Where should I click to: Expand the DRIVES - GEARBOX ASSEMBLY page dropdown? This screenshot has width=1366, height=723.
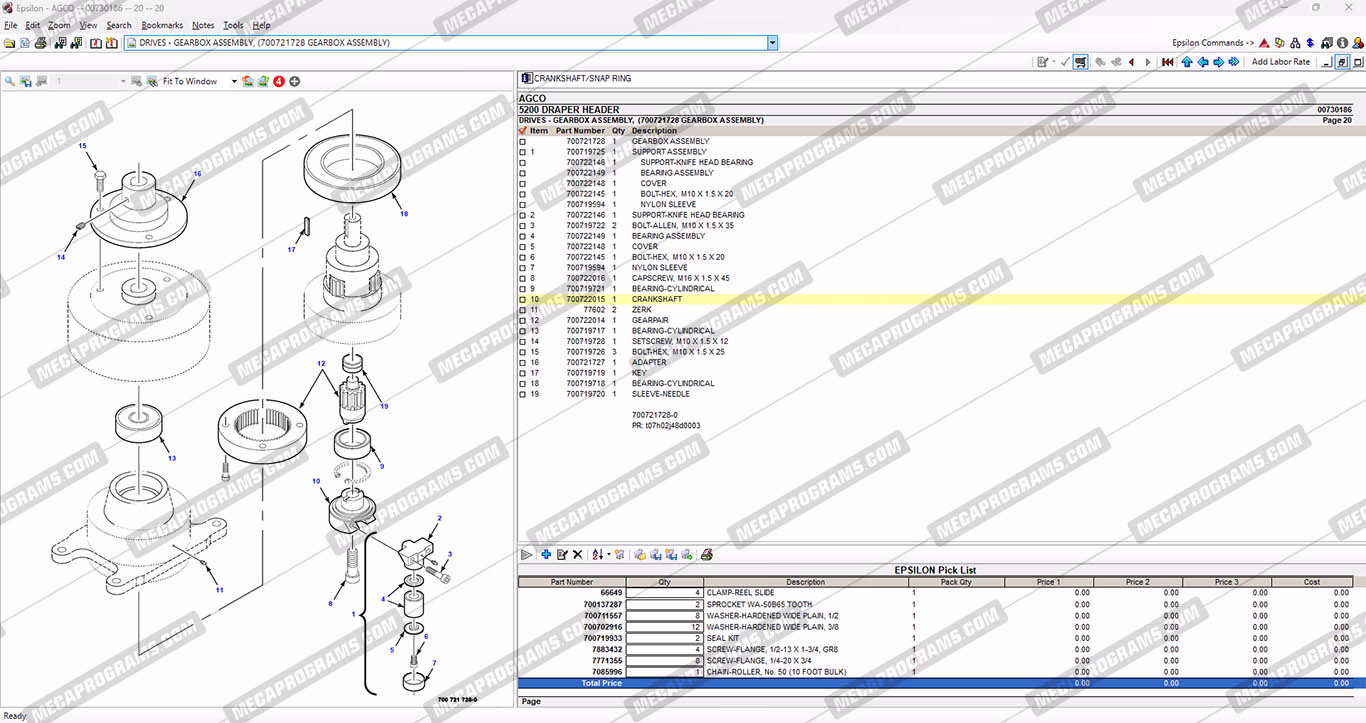coord(772,43)
